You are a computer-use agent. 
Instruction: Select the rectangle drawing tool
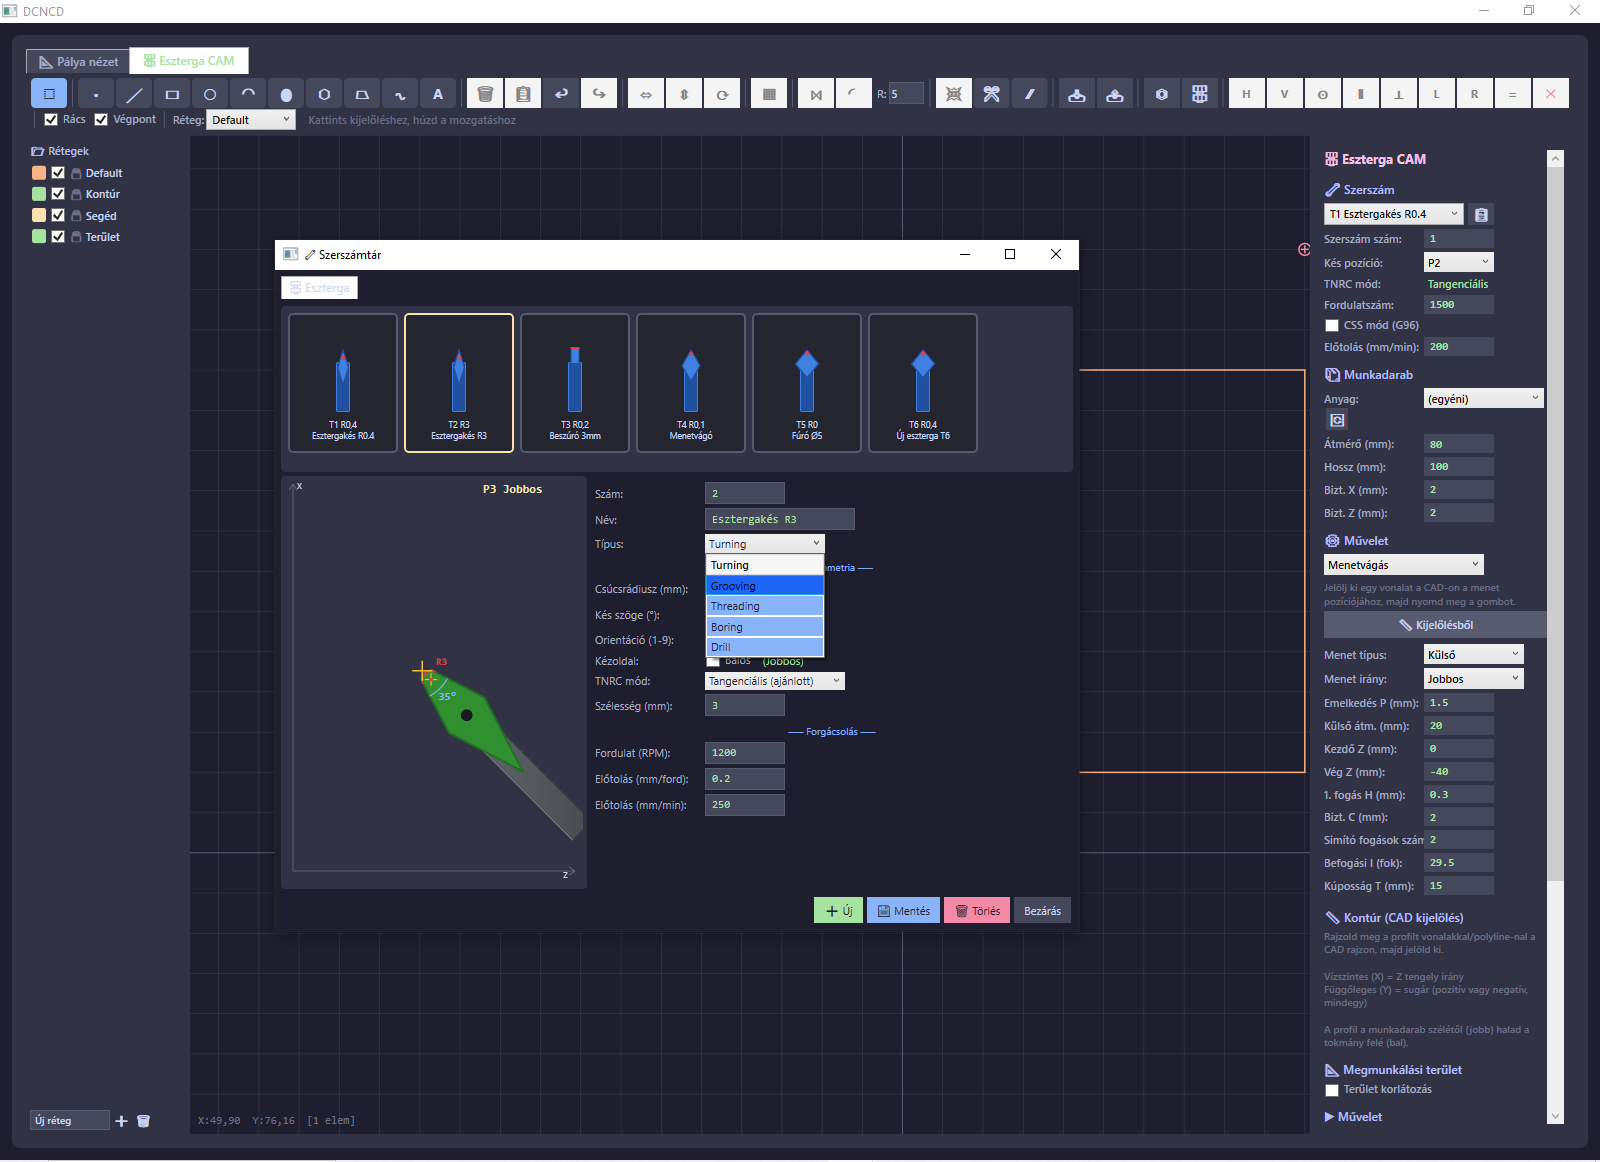click(172, 94)
